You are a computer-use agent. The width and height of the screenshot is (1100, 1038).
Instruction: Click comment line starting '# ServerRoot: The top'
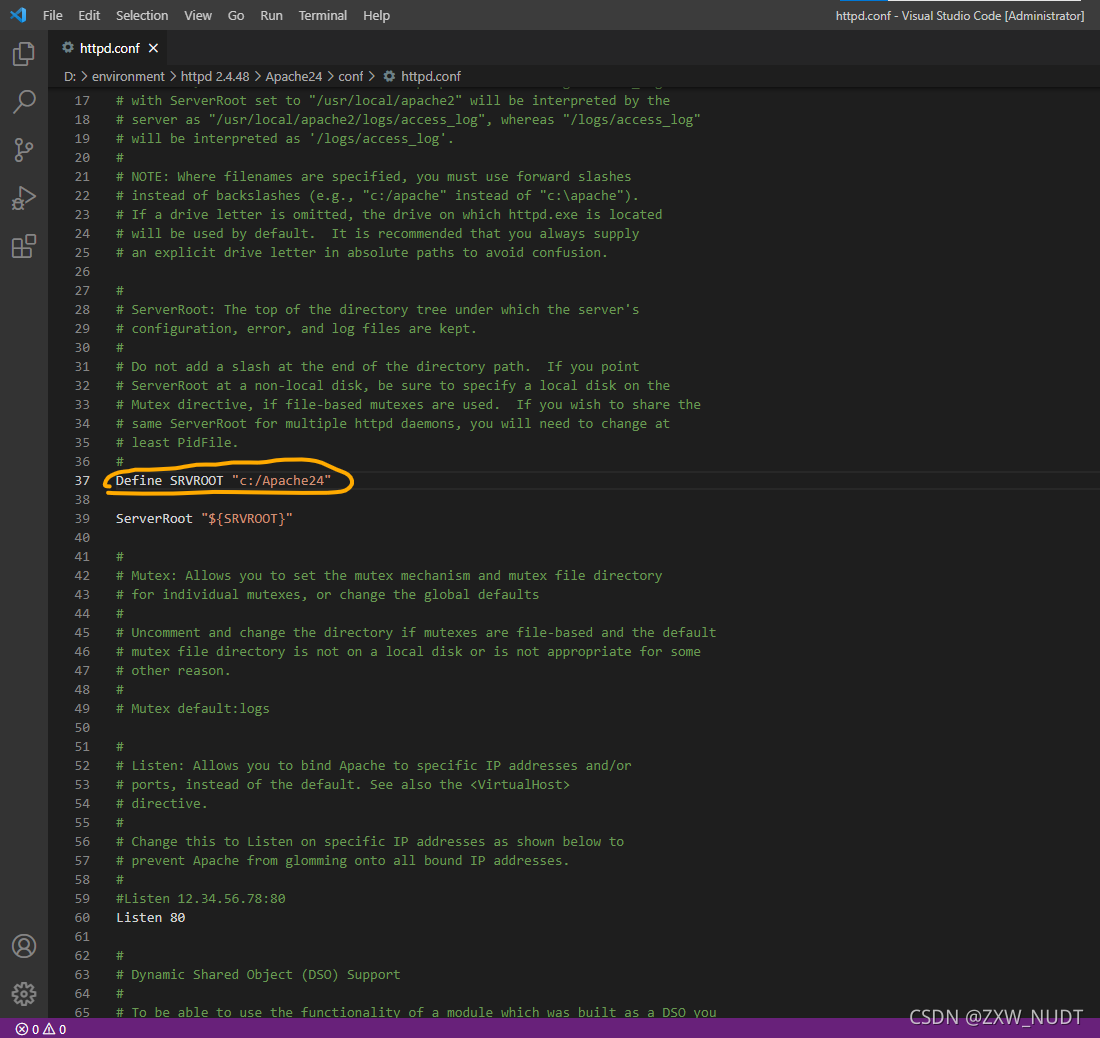tap(377, 309)
